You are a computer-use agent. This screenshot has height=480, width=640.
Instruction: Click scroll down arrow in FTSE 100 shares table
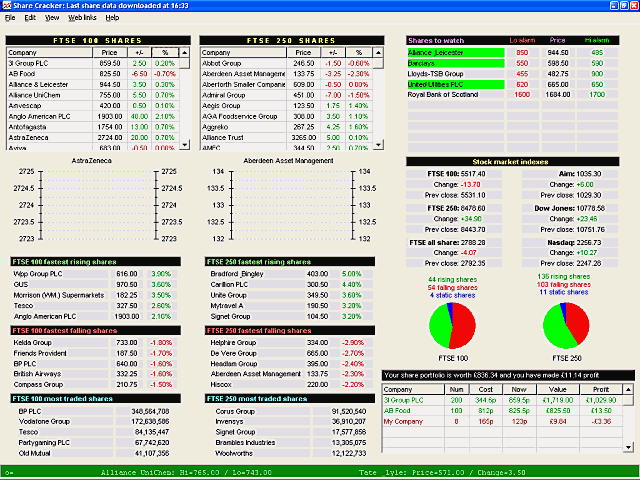coord(184,144)
